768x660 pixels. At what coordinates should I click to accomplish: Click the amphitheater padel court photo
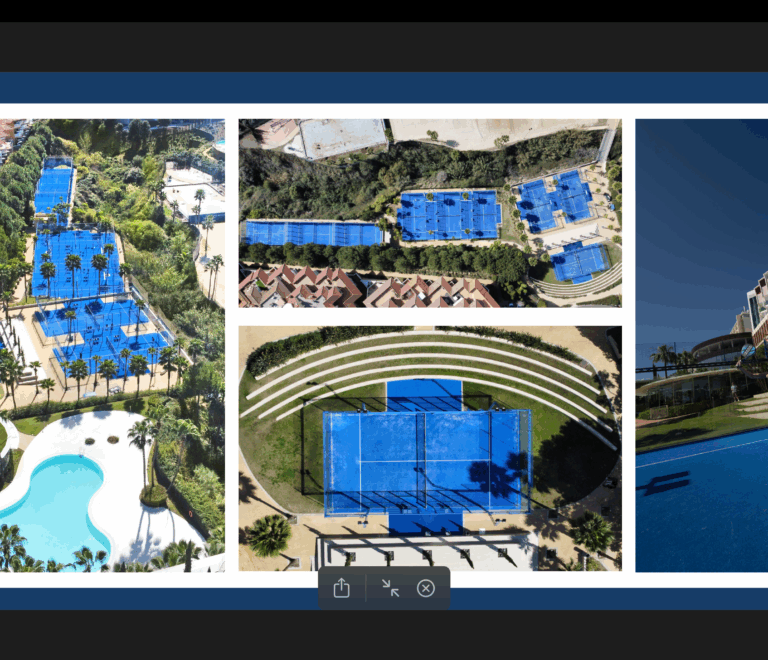coord(430,448)
